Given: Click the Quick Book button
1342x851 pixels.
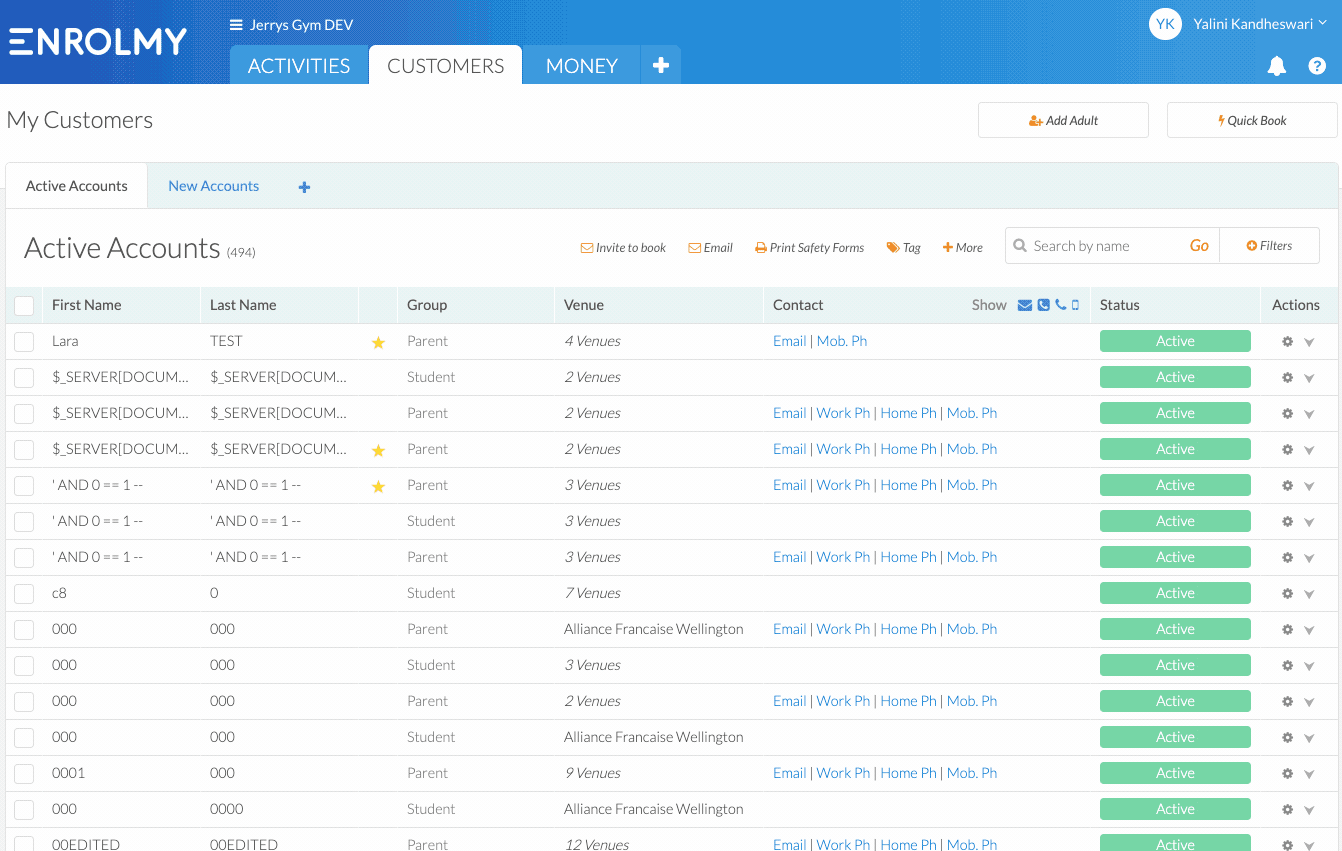Looking at the screenshot, I should tap(1252, 120).
